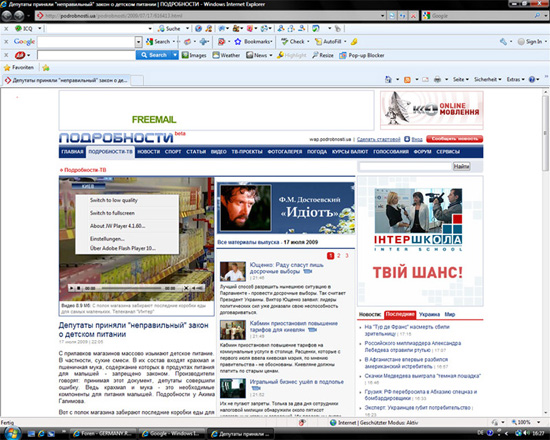This screenshot has height=440, width=550.
Task: Play the video in the player
Action: point(72,288)
